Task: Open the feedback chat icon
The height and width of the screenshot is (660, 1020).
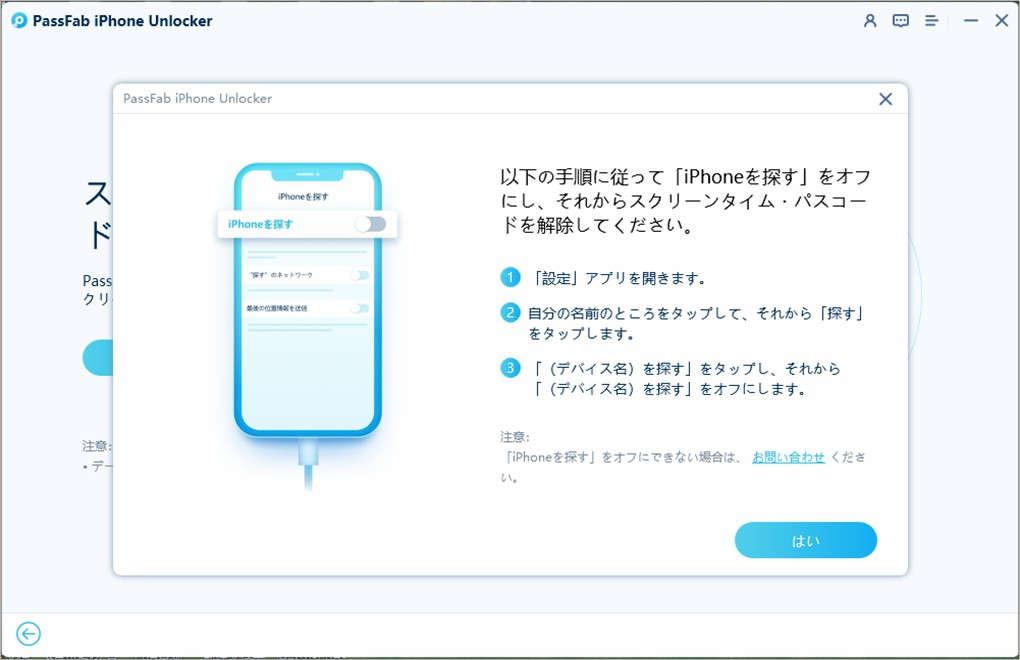Action: tap(900, 21)
